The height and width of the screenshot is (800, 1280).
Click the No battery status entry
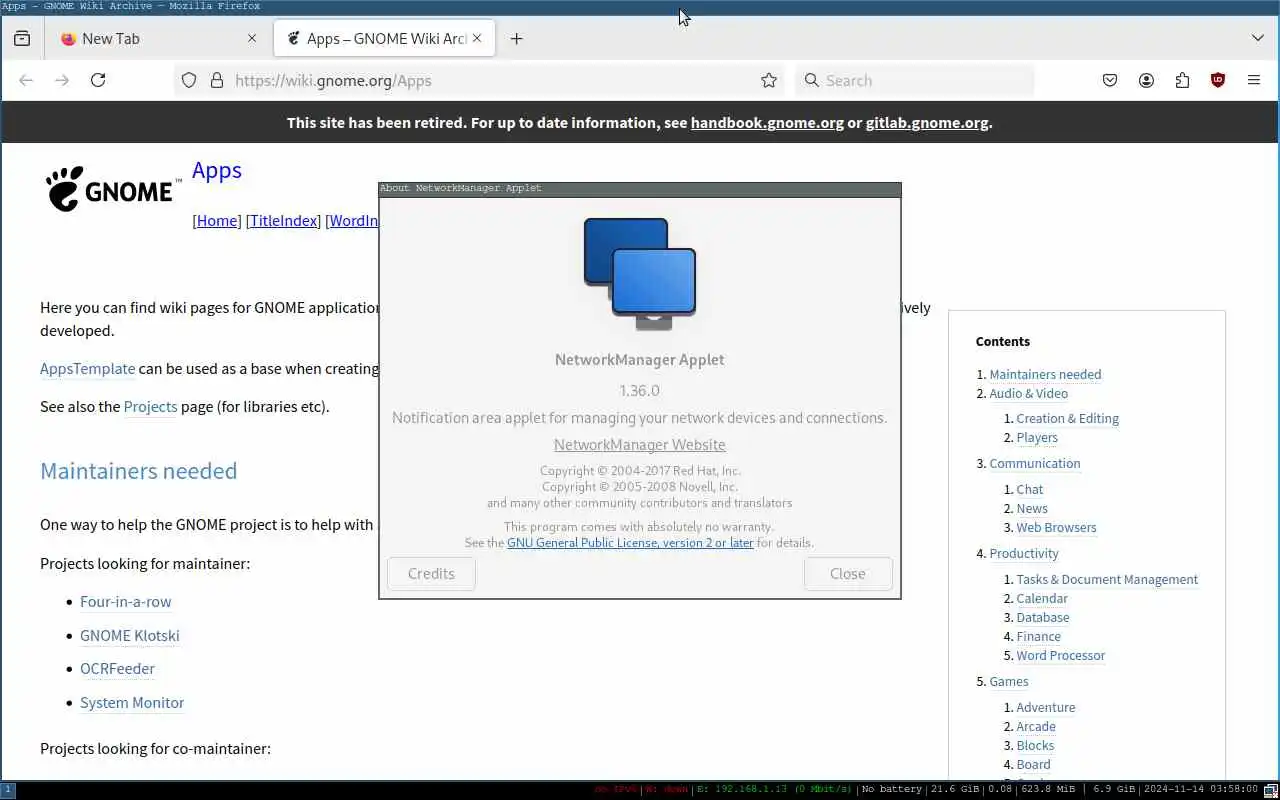pyautogui.click(x=892, y=790)
